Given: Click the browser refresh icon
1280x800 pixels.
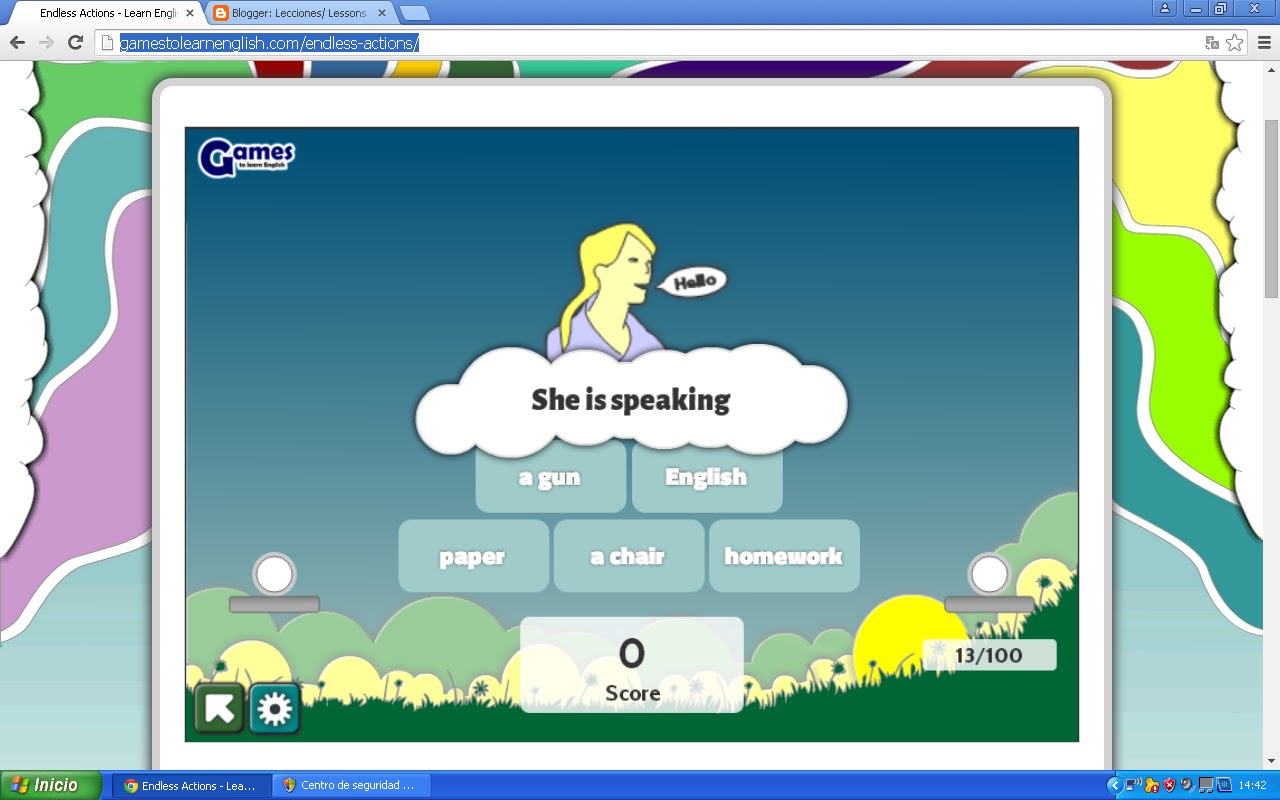Looking at the screenshot, I should tap(76, 43).
